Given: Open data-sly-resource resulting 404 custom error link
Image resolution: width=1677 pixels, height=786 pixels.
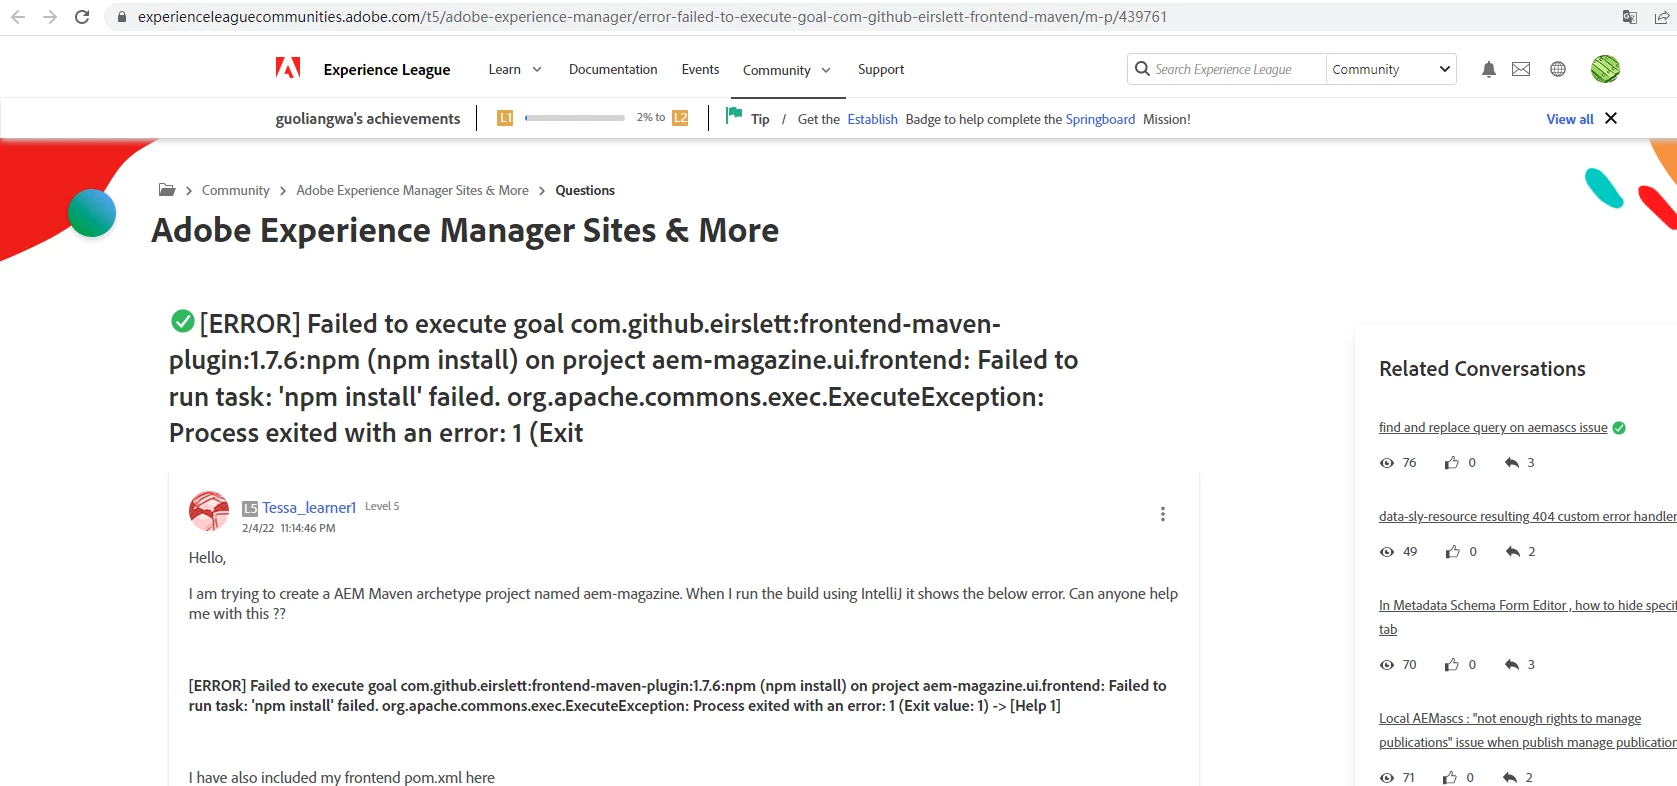Looking at the screenshot, I should pyautogui.click(x=1527, y=516).
